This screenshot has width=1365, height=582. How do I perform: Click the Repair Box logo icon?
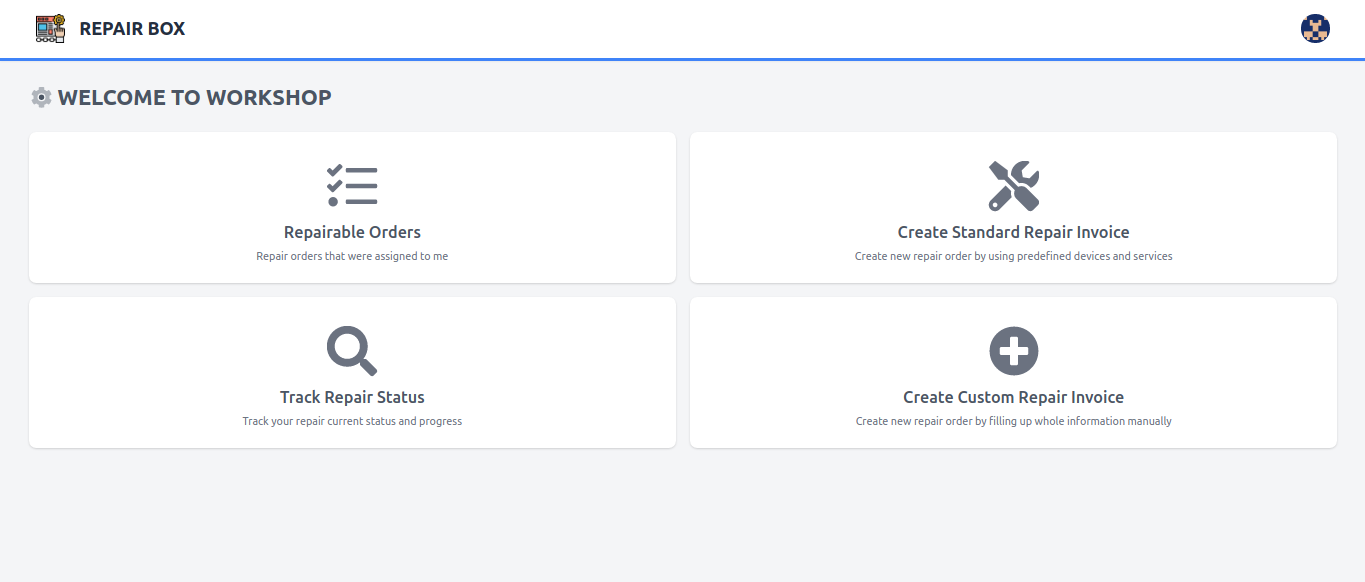tap(50, 28)
